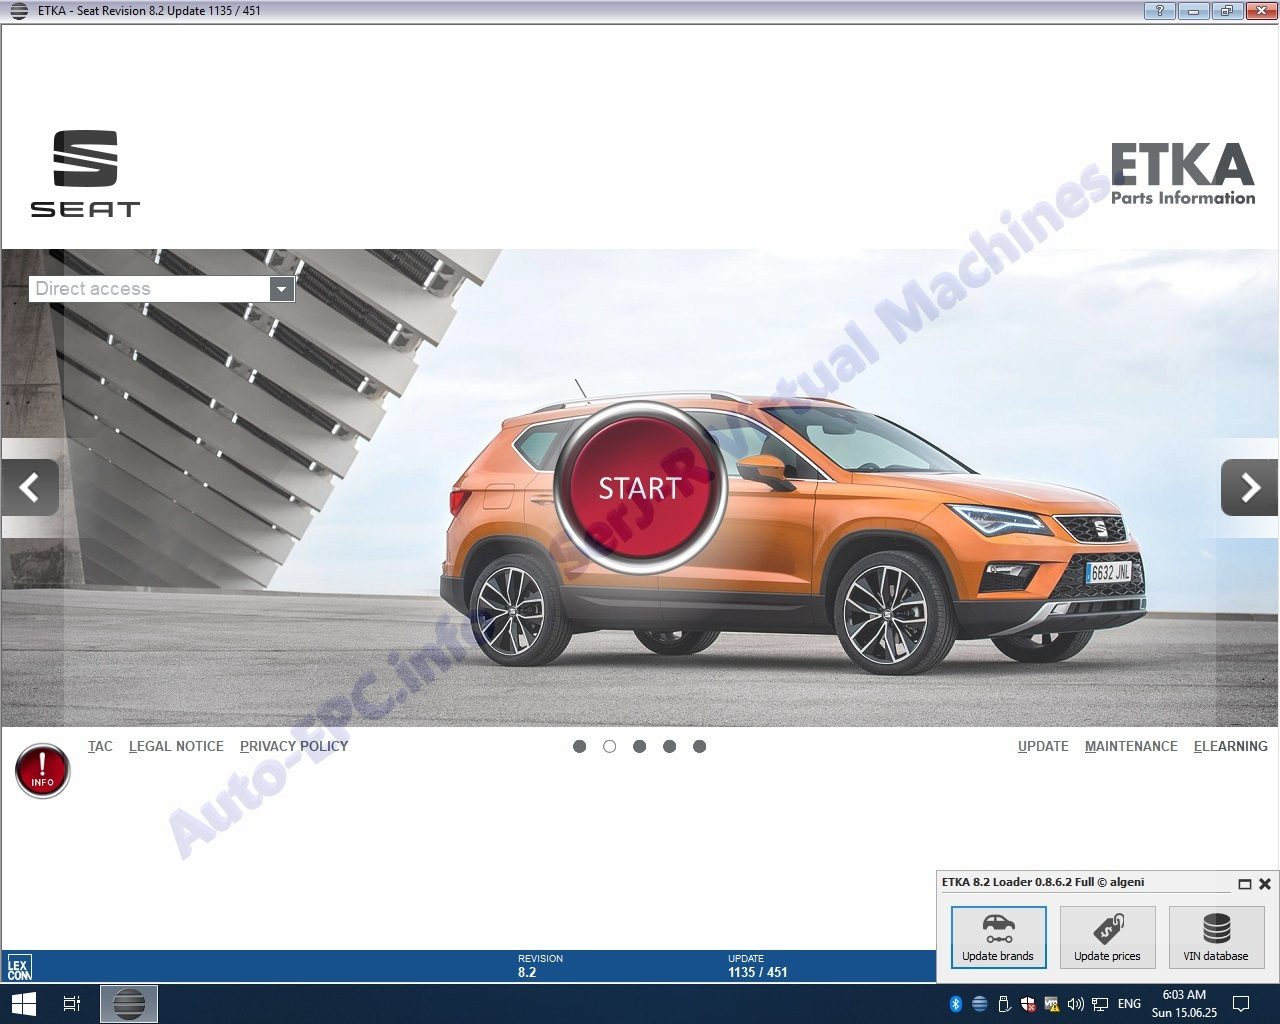Click the red INFO icon
This screenshot has height=1024, width=1280.
pyautogui.click(x=42, y=772)
